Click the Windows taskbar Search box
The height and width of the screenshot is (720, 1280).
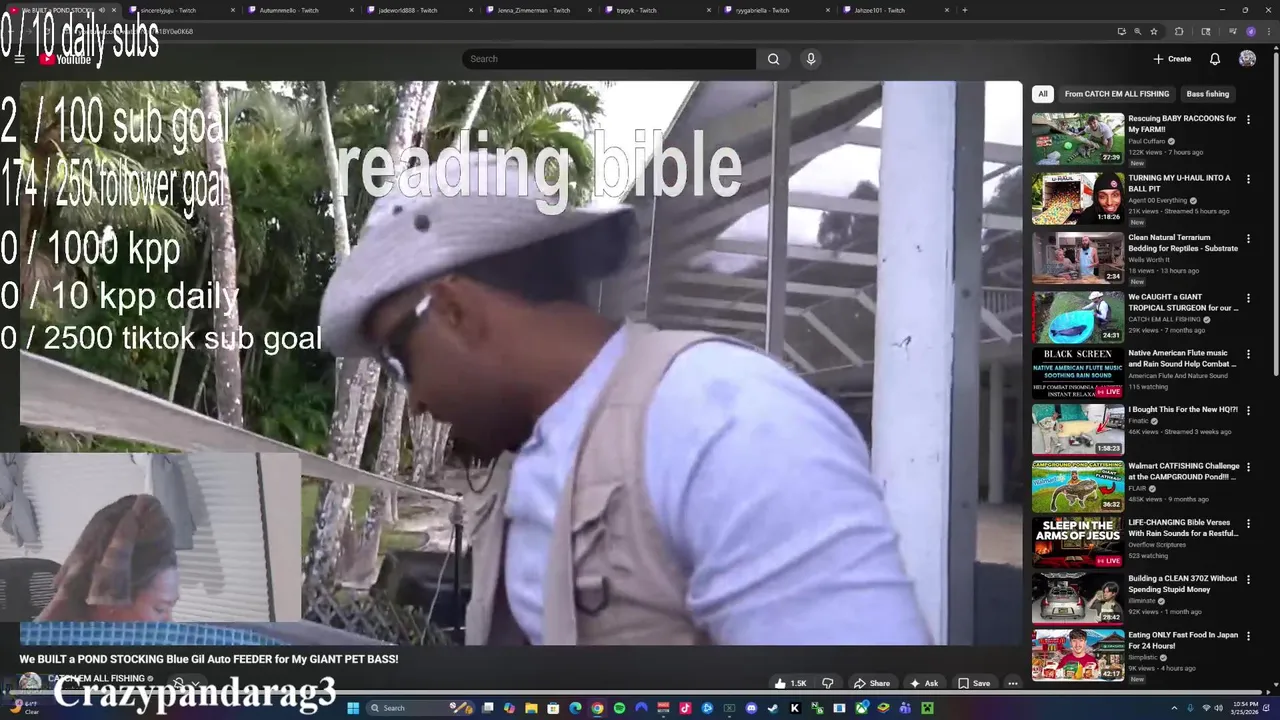coord(422,708)
